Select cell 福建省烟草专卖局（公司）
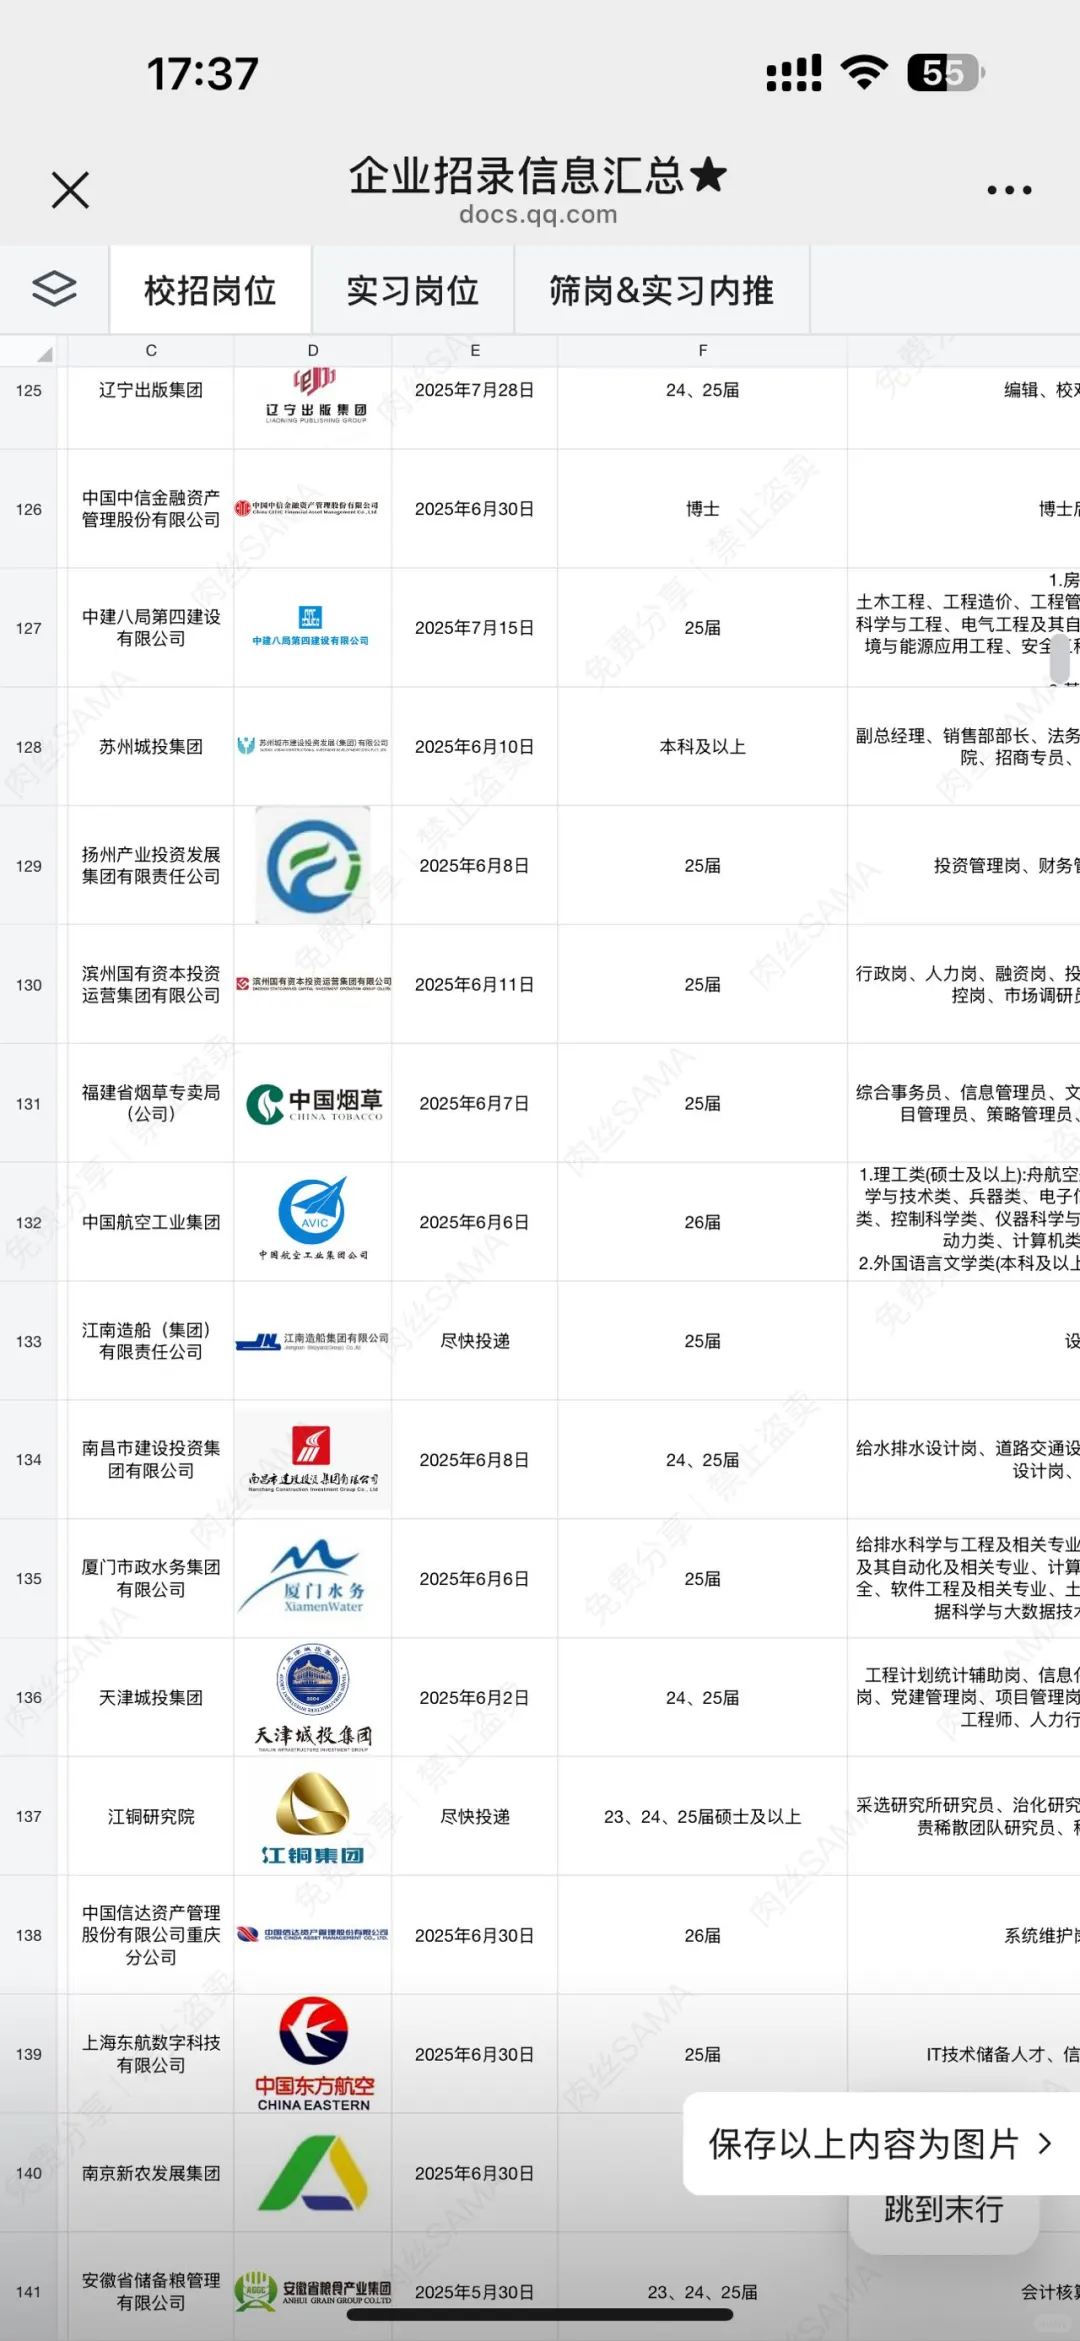This screenshot has width=1080, height=2341. pyautogui.click(x=151, y=1103)
